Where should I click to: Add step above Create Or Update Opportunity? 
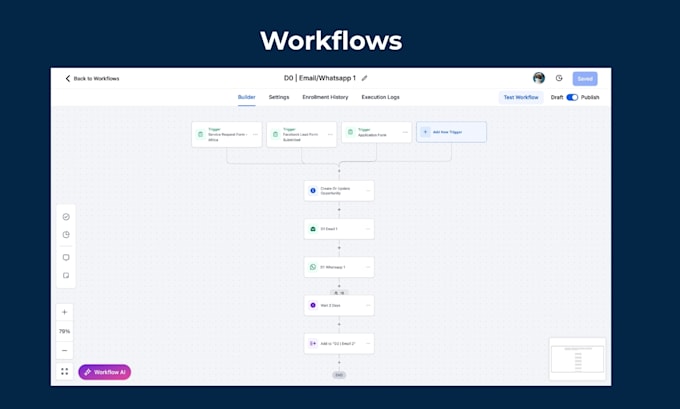(339, 171)
